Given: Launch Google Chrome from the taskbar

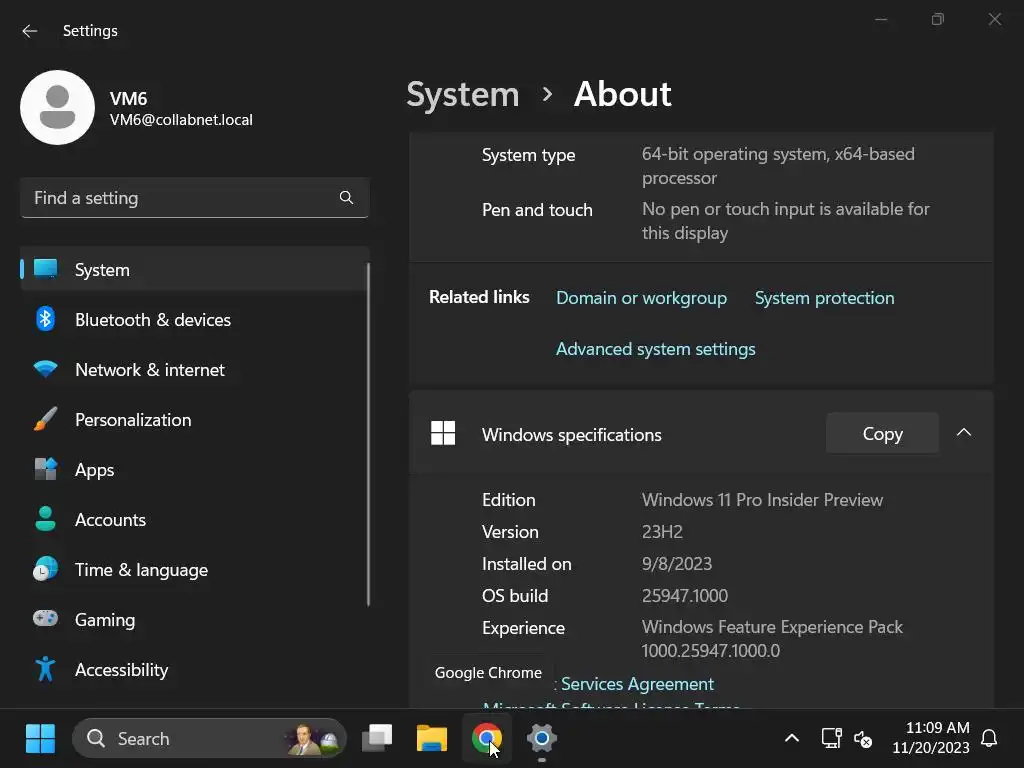Looking at the screenshot, I should click(487, 738).
